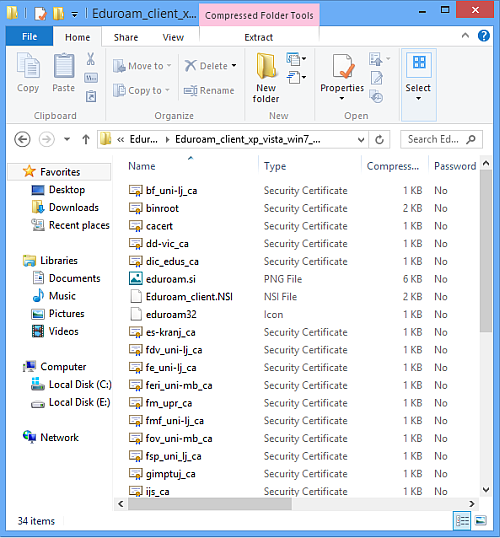
Task: Open Local Disk (C:)
Action: (x=71, y=384)
